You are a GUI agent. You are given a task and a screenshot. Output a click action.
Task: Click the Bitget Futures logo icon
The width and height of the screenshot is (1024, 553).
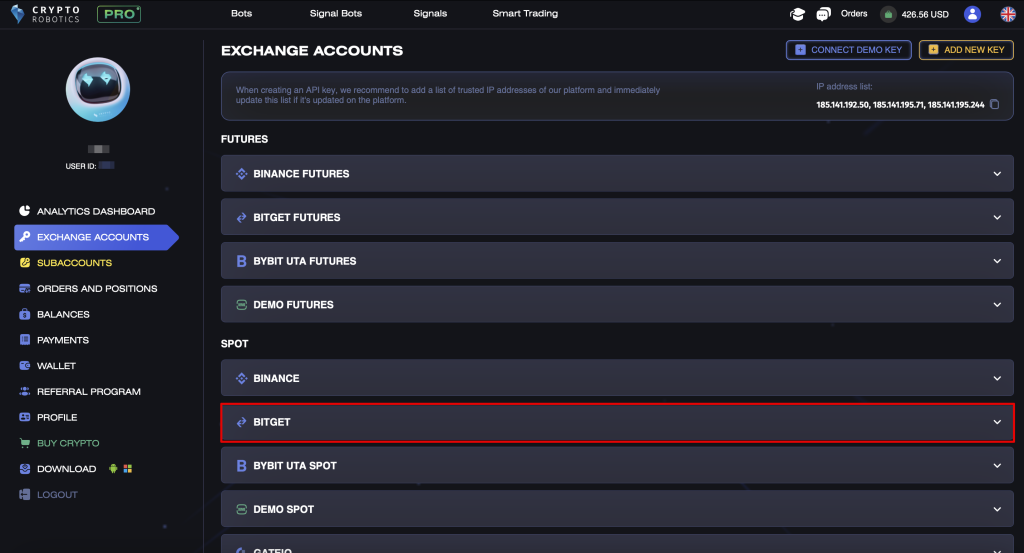242,217
